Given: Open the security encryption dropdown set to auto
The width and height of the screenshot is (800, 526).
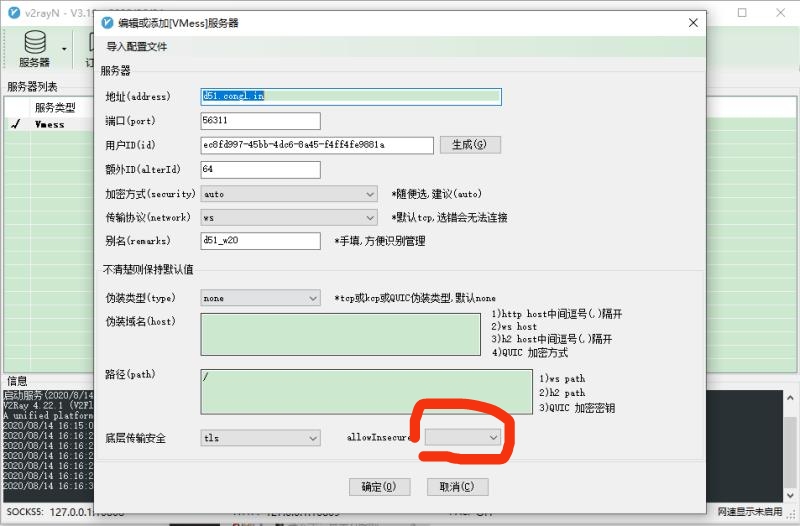Looking at the screenshot, I should [x=289, y=194].
